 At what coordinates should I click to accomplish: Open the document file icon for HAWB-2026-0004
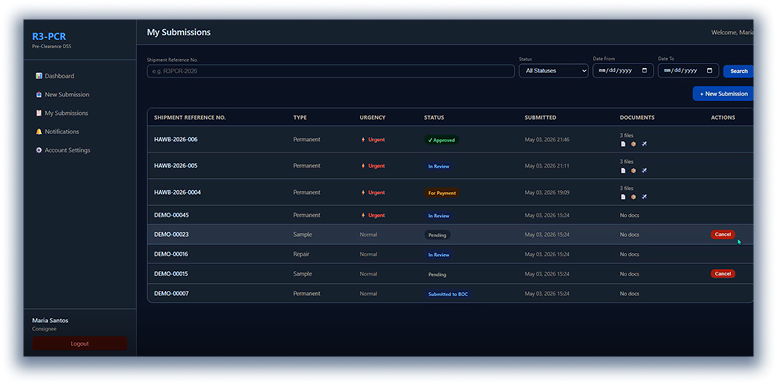[x=623, y=197]
